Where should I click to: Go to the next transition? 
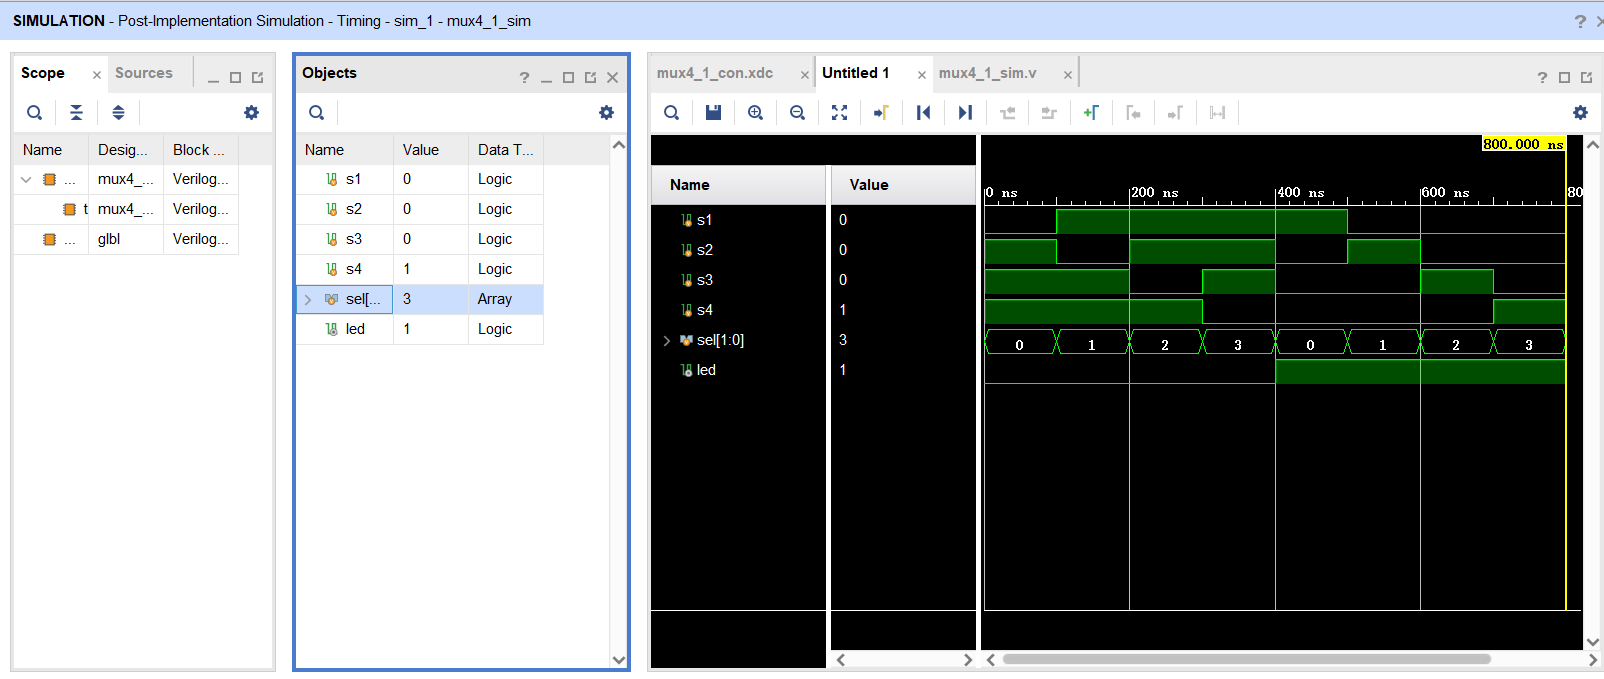click(x=1049, y=113)
